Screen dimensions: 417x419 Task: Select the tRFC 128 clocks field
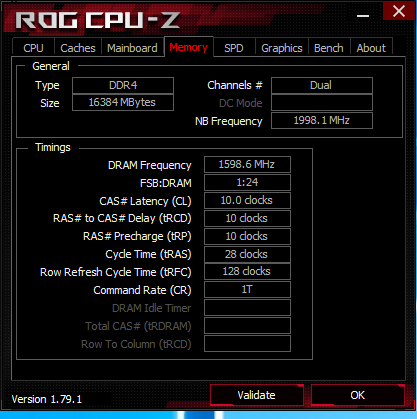tap(247, 271)
